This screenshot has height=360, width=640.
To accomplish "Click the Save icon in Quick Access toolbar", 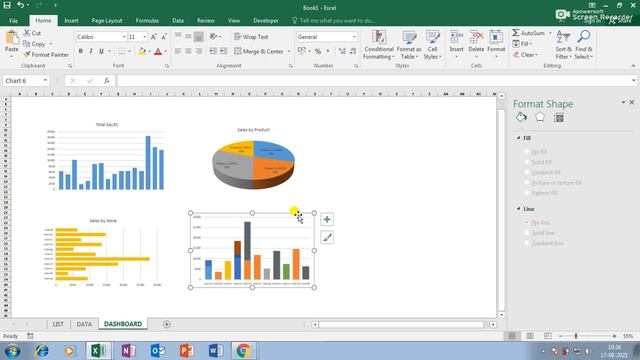I will coord(7,6).
